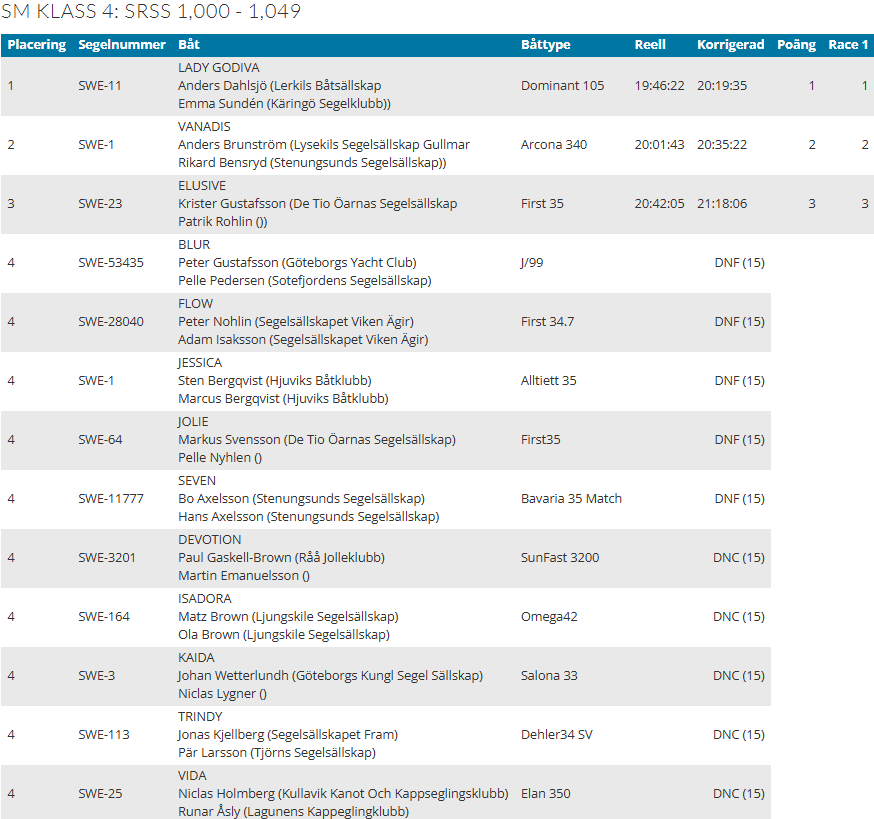
Task: Click sail number SWE-23
Action: (100, 203)
